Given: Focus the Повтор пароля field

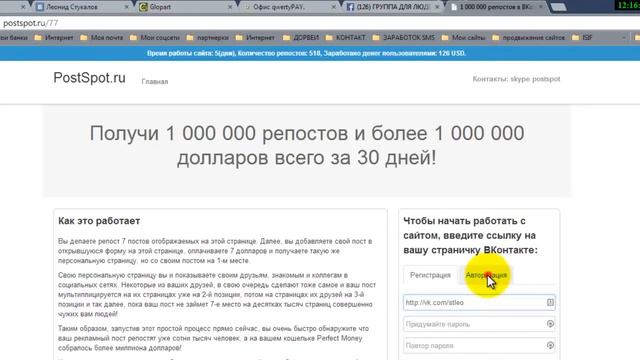Looking at the screenshot, I should click(x=479, y=346).
